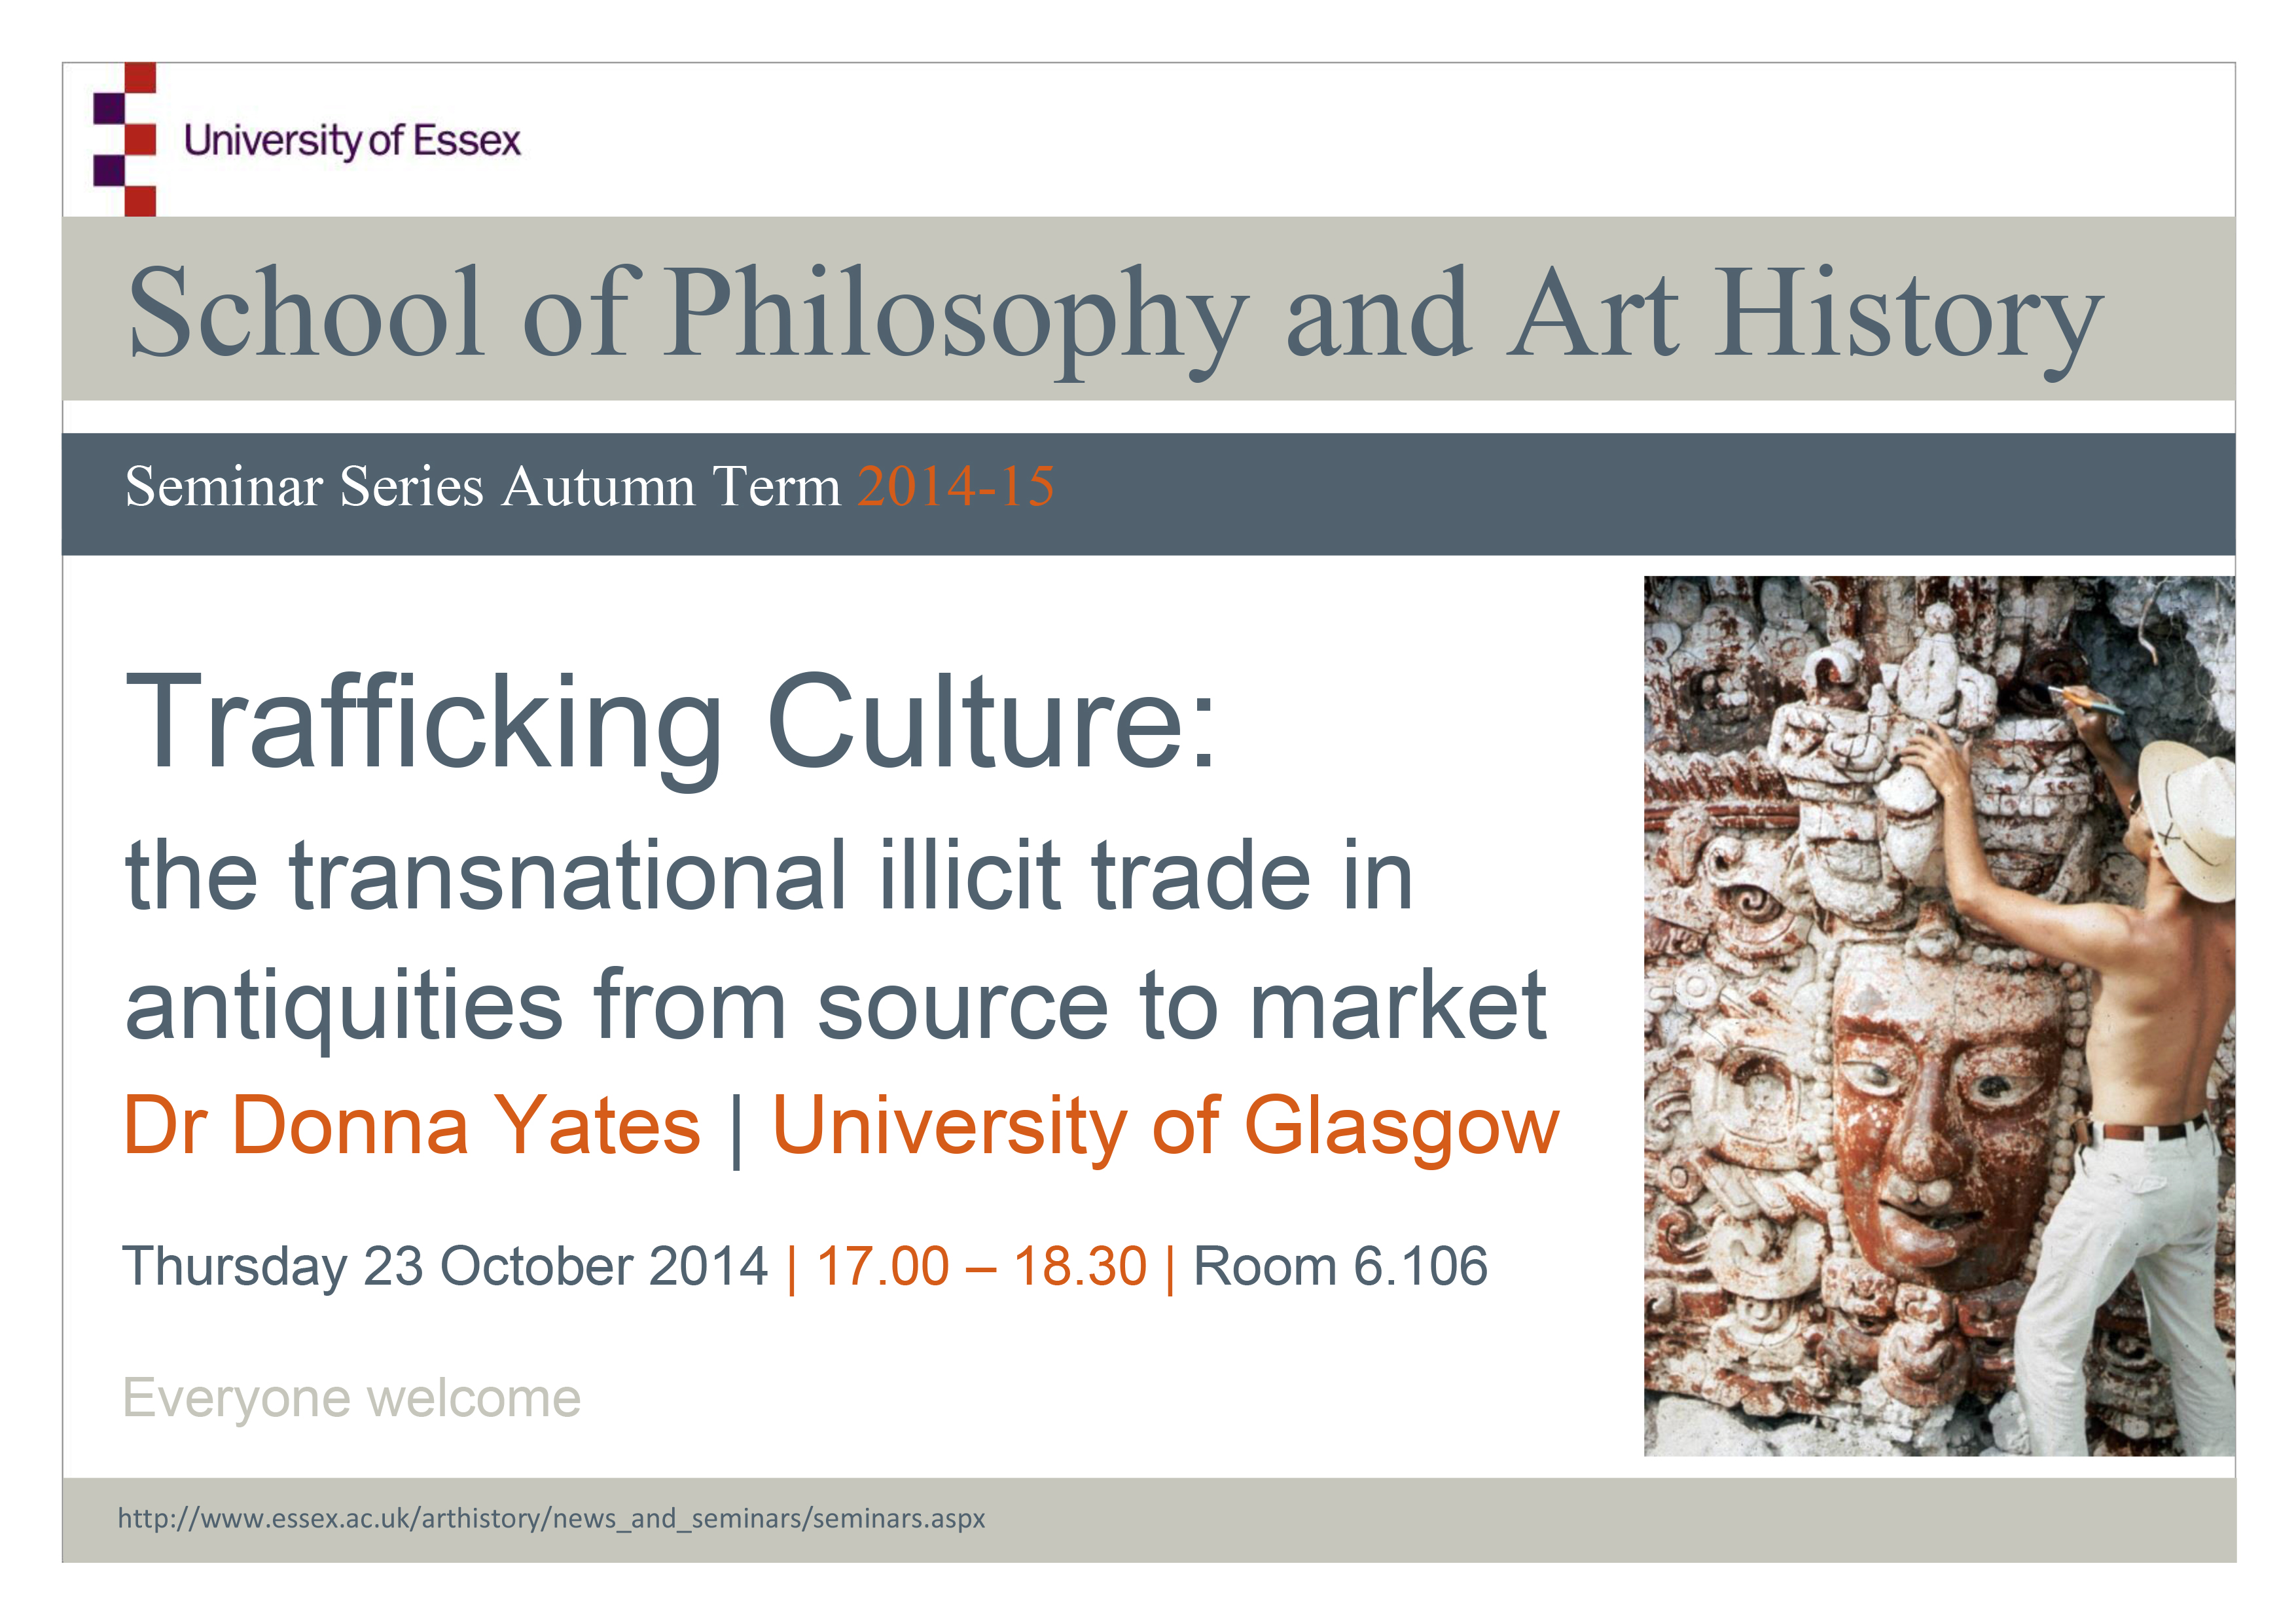
Task: Click the speaker name "Dr Donna Yates"
Action: 412,1126
